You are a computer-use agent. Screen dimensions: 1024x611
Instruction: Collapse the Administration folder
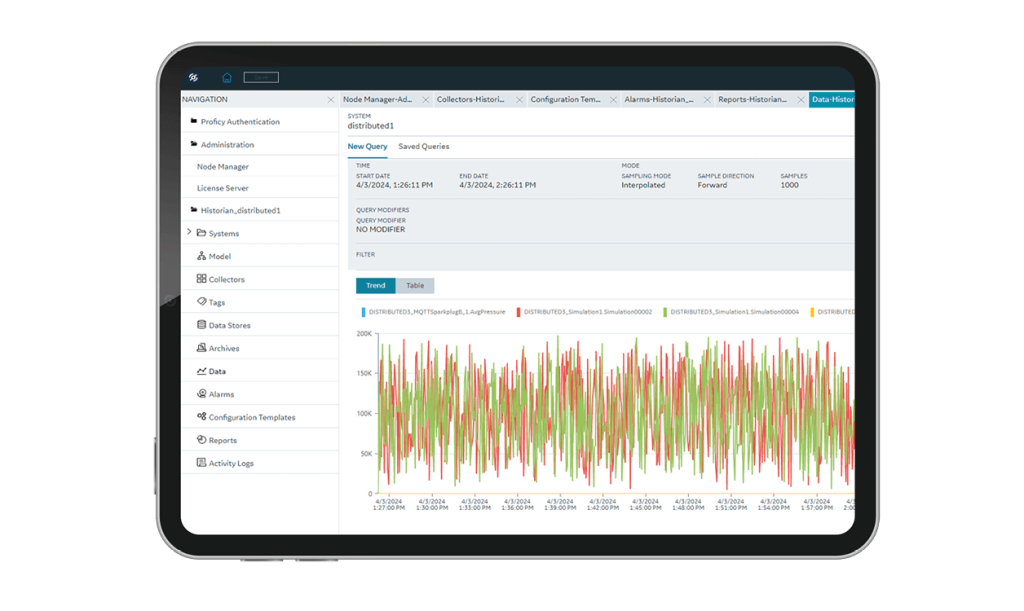tap(194, 145)
